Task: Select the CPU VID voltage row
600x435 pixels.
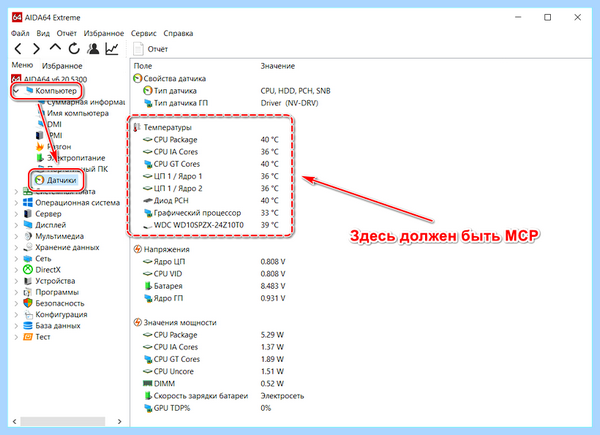Action: (214, 274)
